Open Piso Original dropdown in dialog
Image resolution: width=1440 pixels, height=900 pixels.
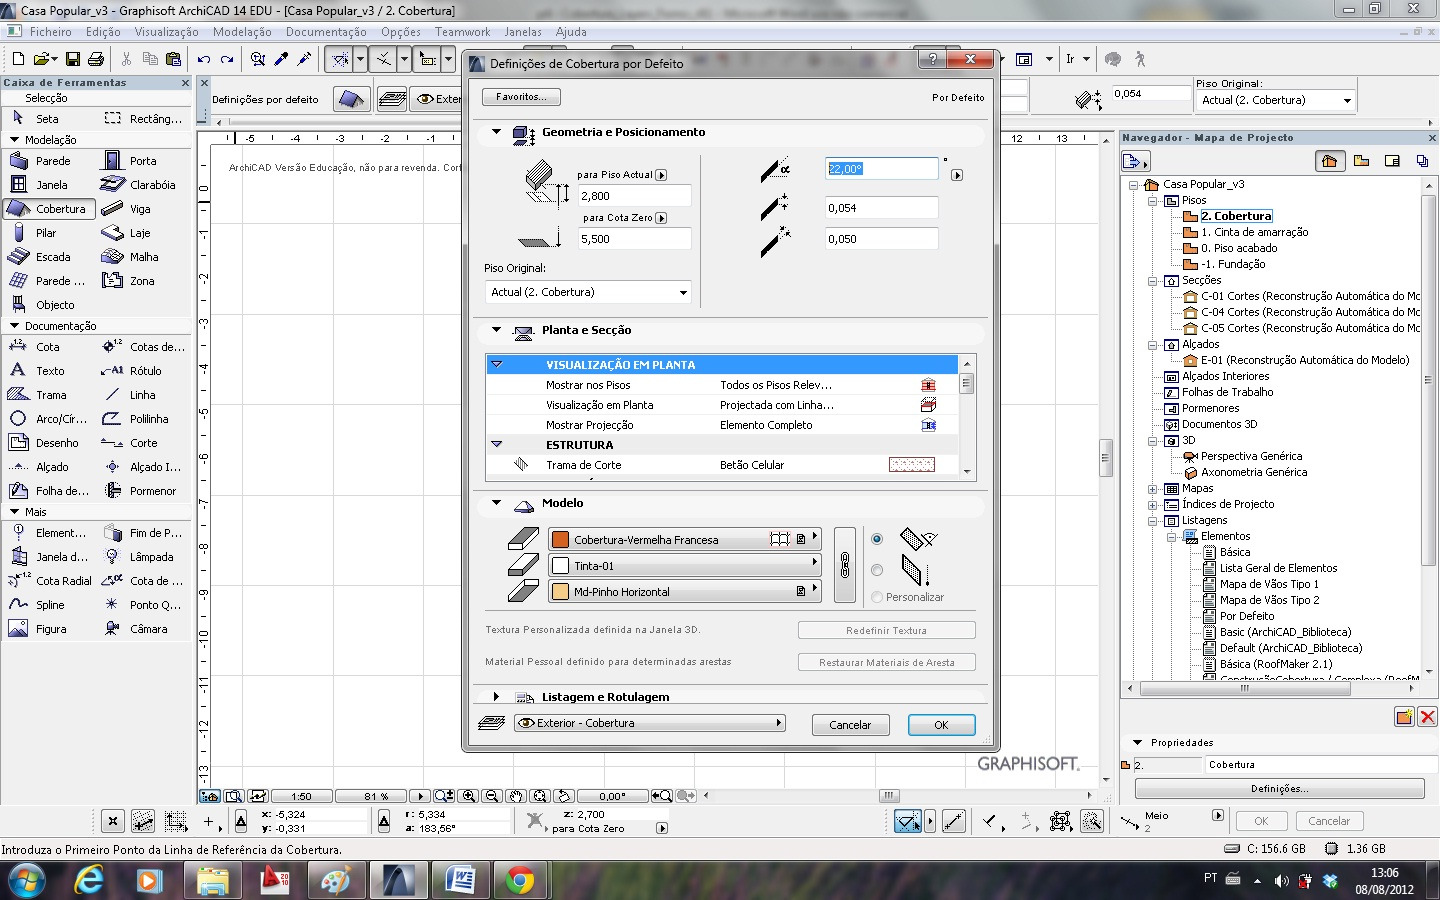(x=588, y=292)
